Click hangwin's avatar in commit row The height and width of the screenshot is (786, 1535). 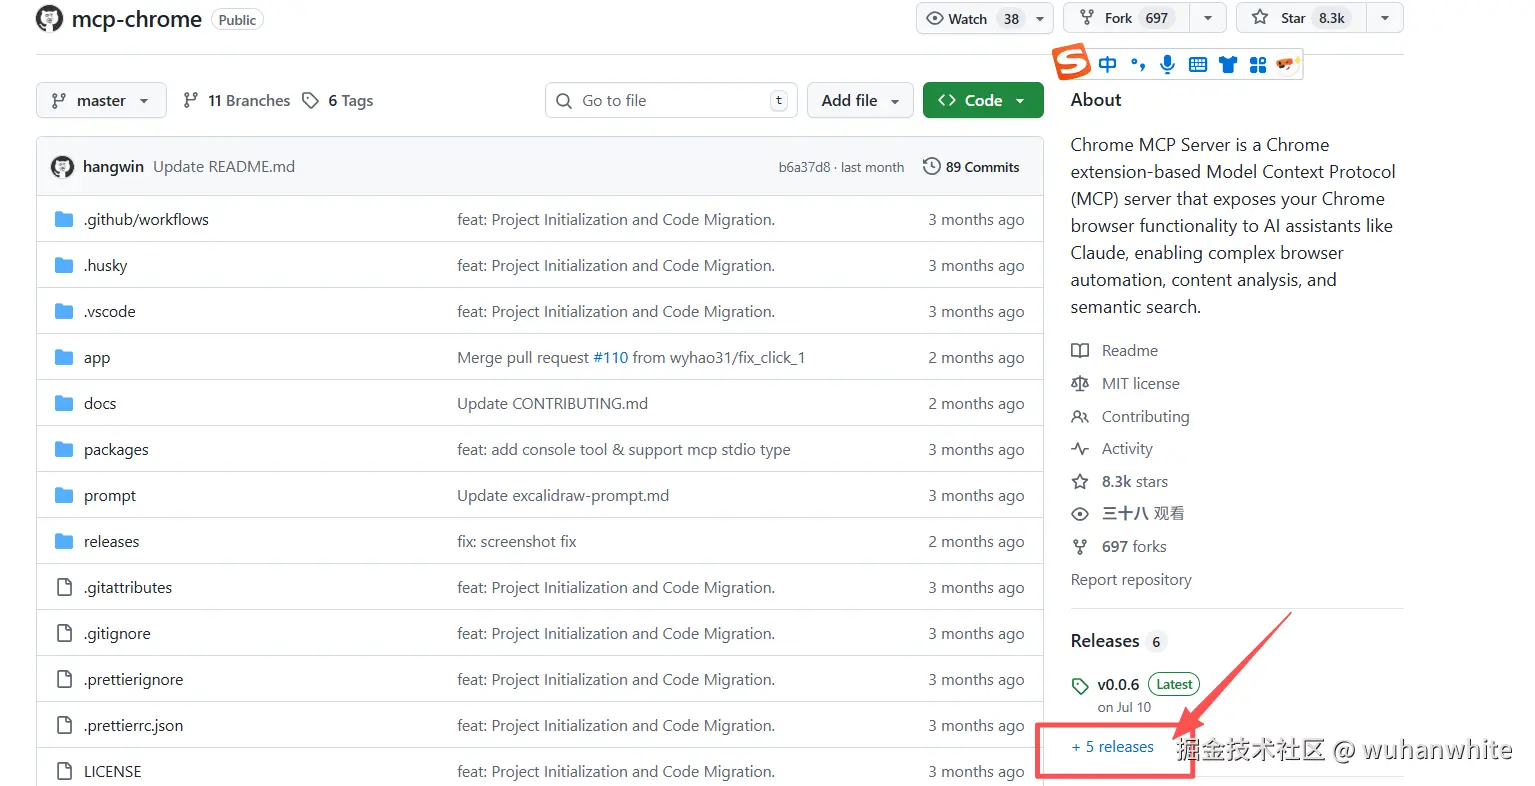tap(62, 167)
